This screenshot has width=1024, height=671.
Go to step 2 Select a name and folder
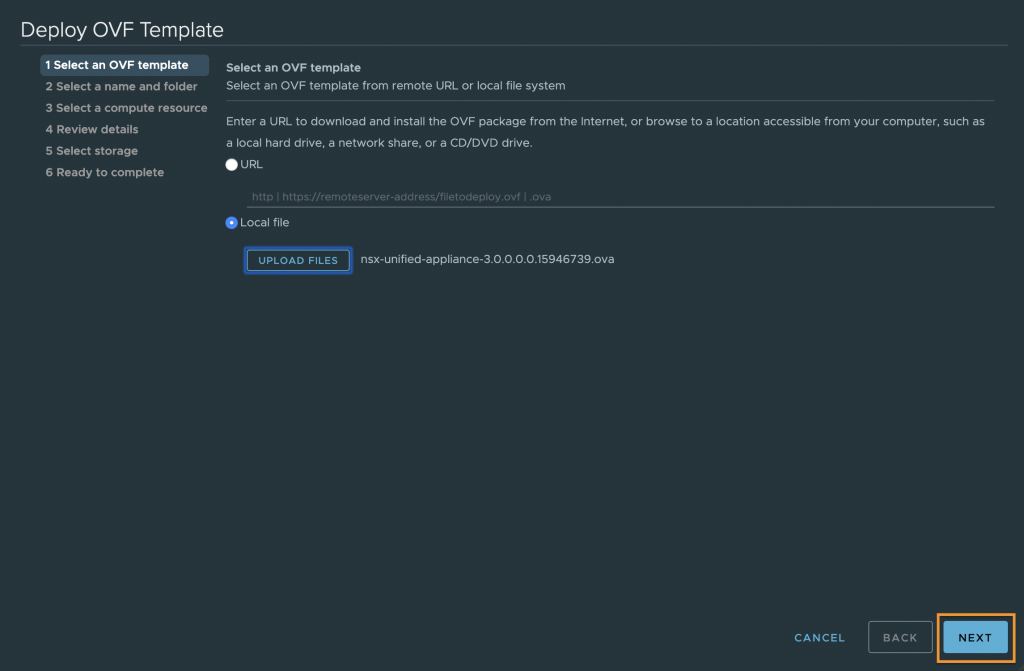pyautogui.click(x=121, y=86)
